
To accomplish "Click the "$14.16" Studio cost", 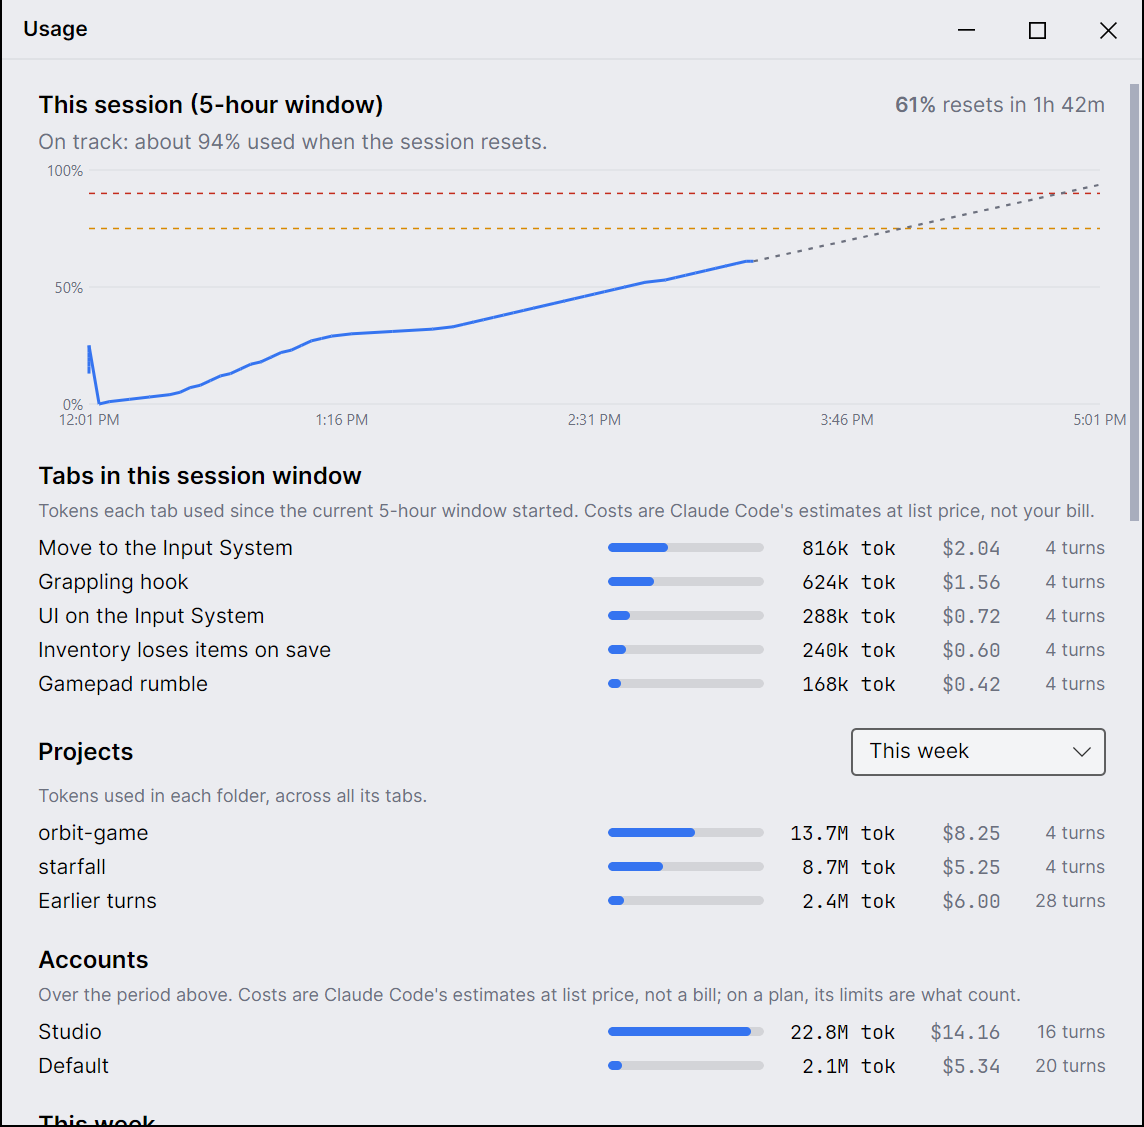I will point(965,1032).
